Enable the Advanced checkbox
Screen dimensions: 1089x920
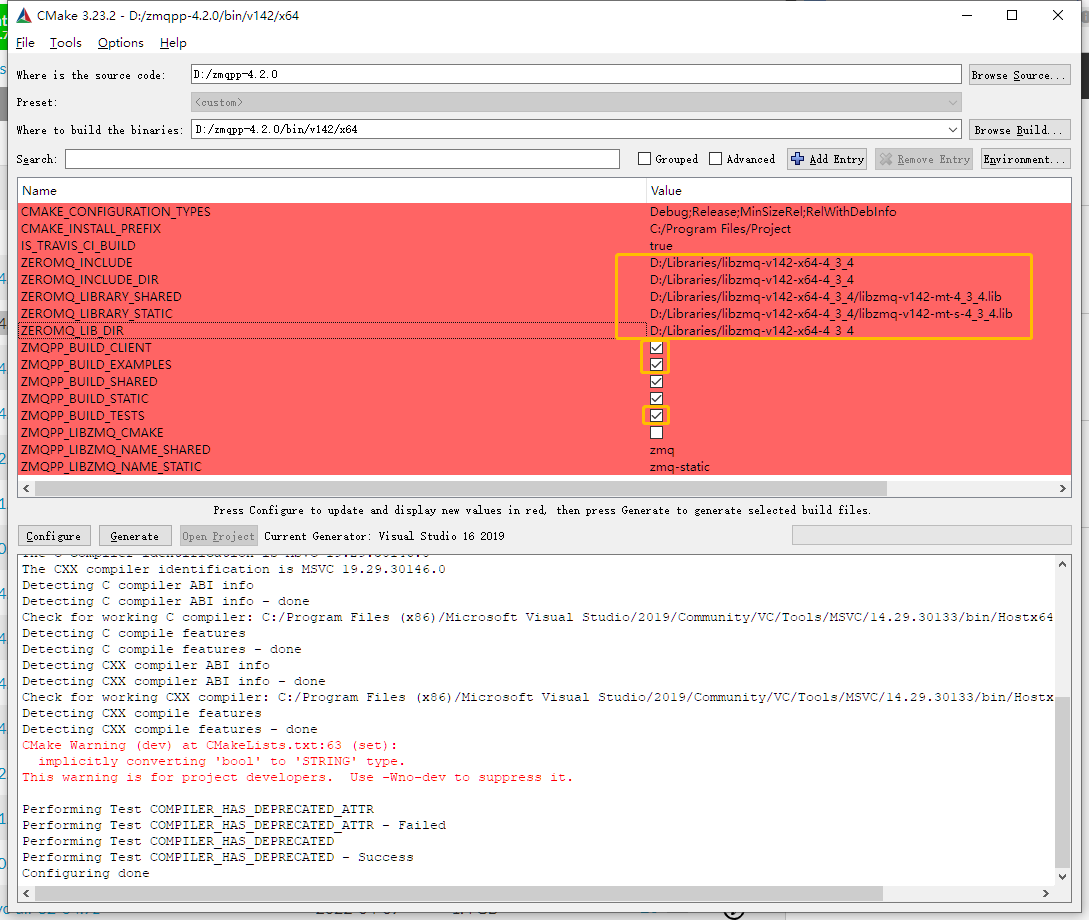[715, 159]
